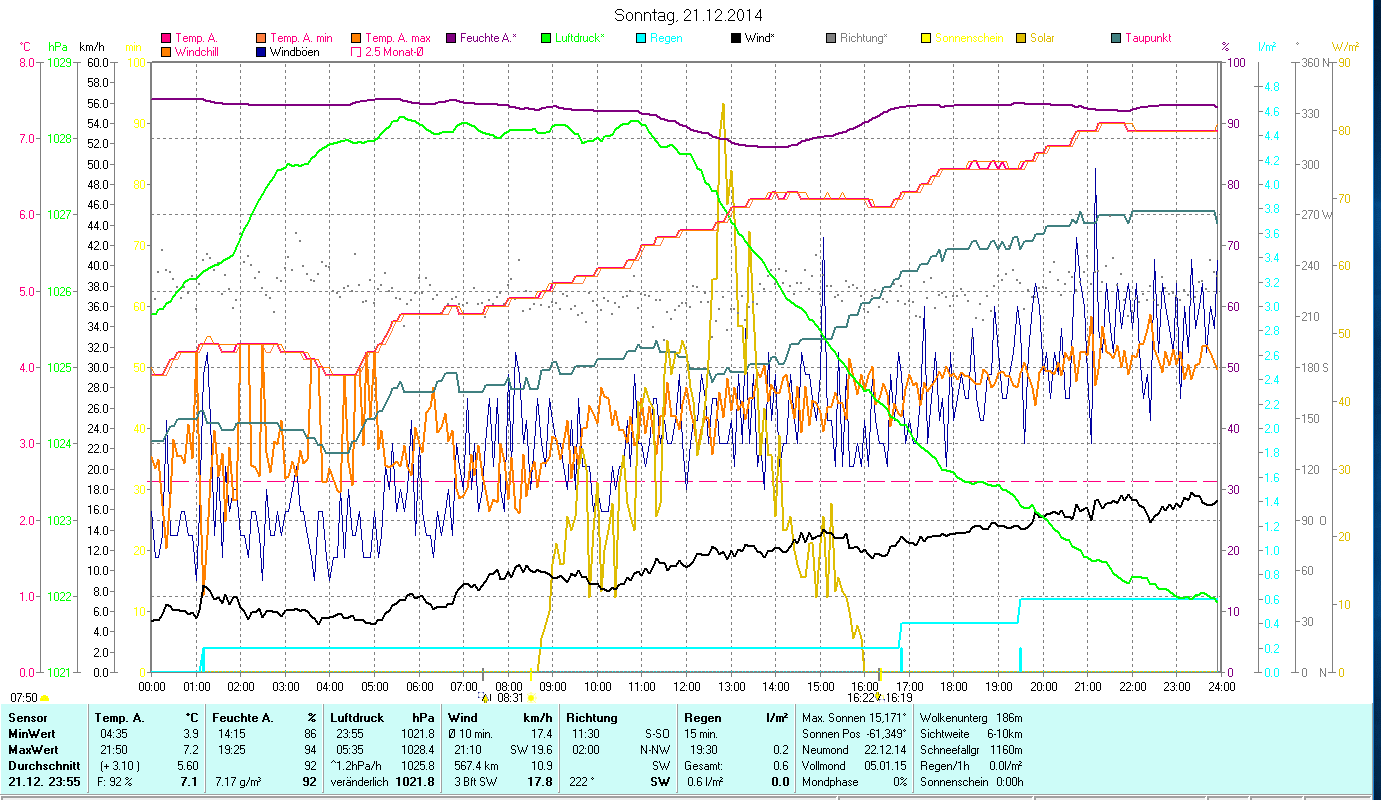Click the '222 °' wind direction value
The width and height of the screenshot is (1381, 800).
(x=582, y=782)
